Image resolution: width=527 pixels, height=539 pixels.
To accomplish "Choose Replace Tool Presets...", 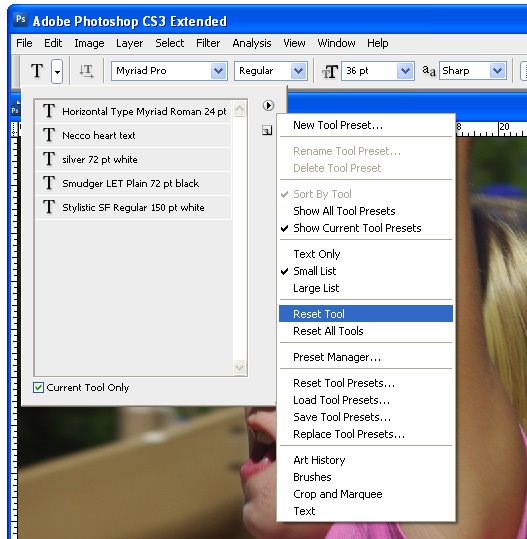I will point(366,434).
